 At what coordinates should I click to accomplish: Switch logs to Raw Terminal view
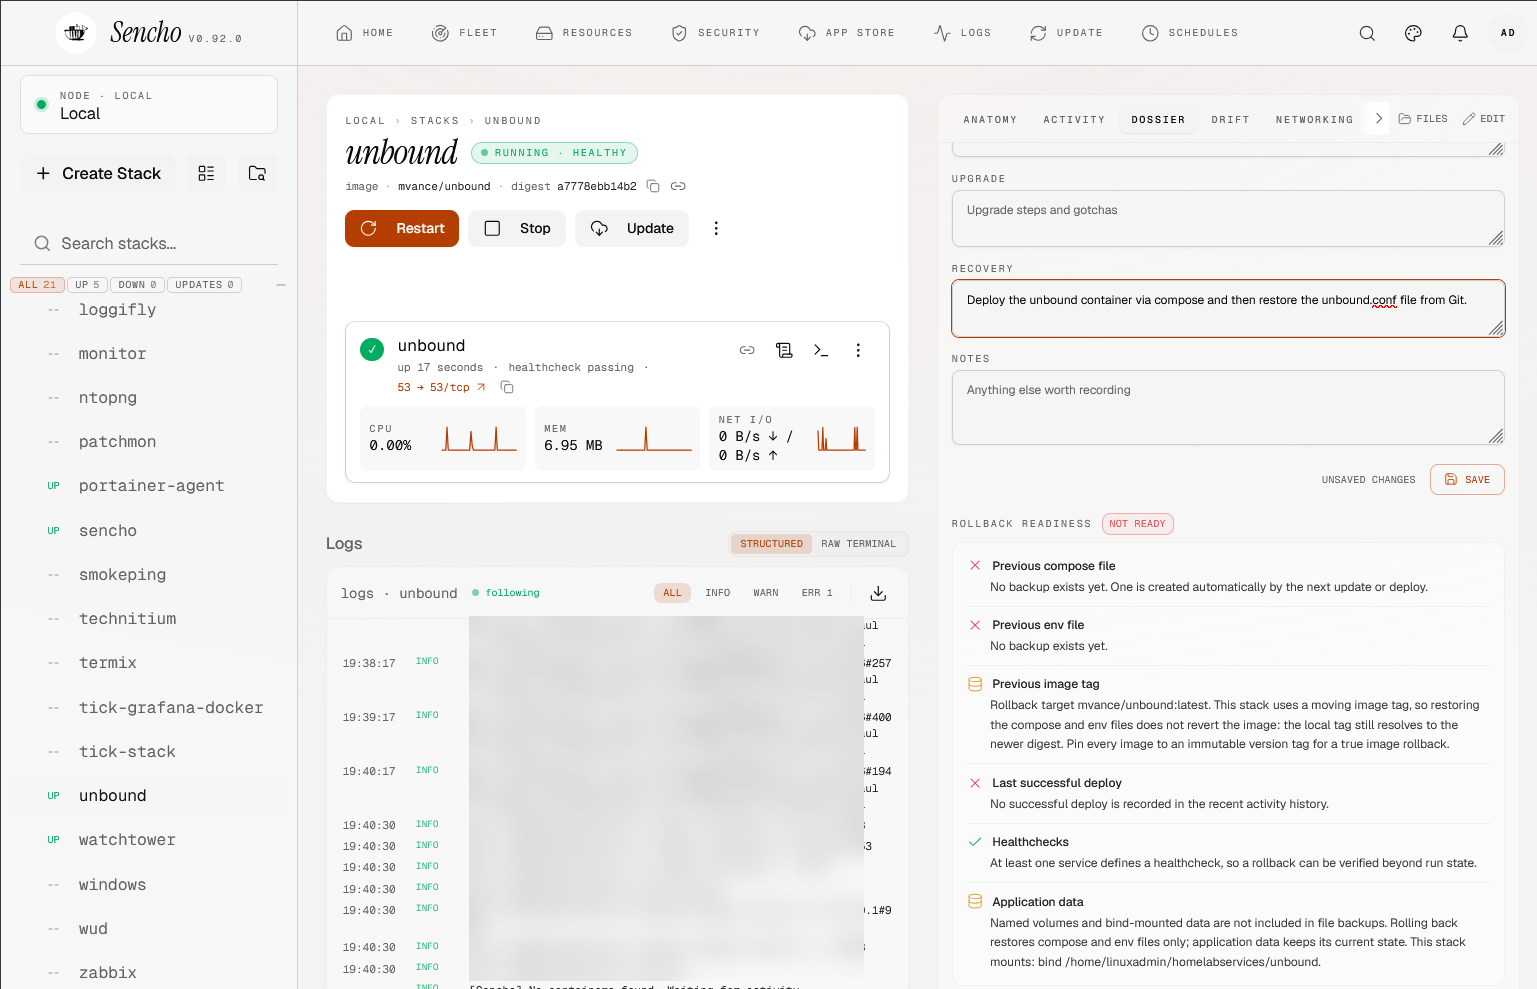click(859, 544)
